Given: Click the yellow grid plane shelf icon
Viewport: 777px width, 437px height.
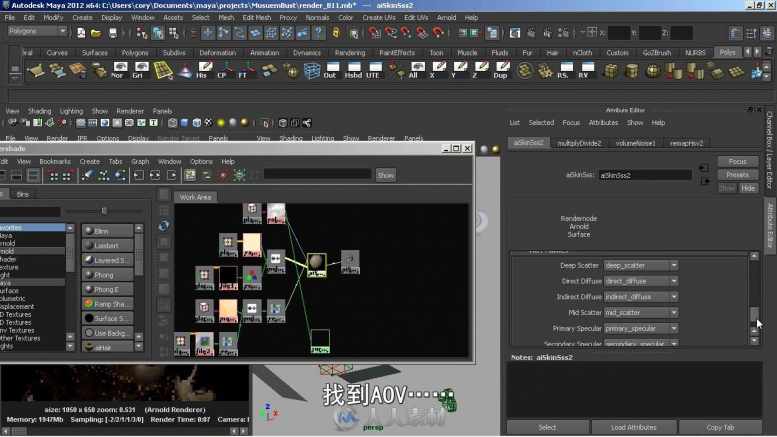Looking at the screenshot, I should coord(163,70).
